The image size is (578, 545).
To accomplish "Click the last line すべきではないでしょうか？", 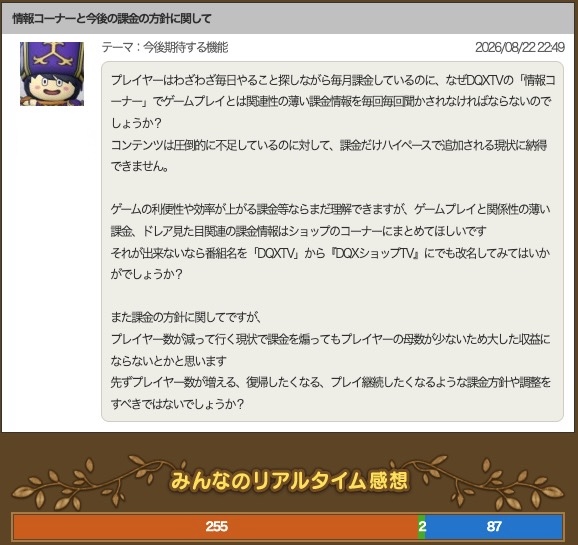I will click(177, 404).
